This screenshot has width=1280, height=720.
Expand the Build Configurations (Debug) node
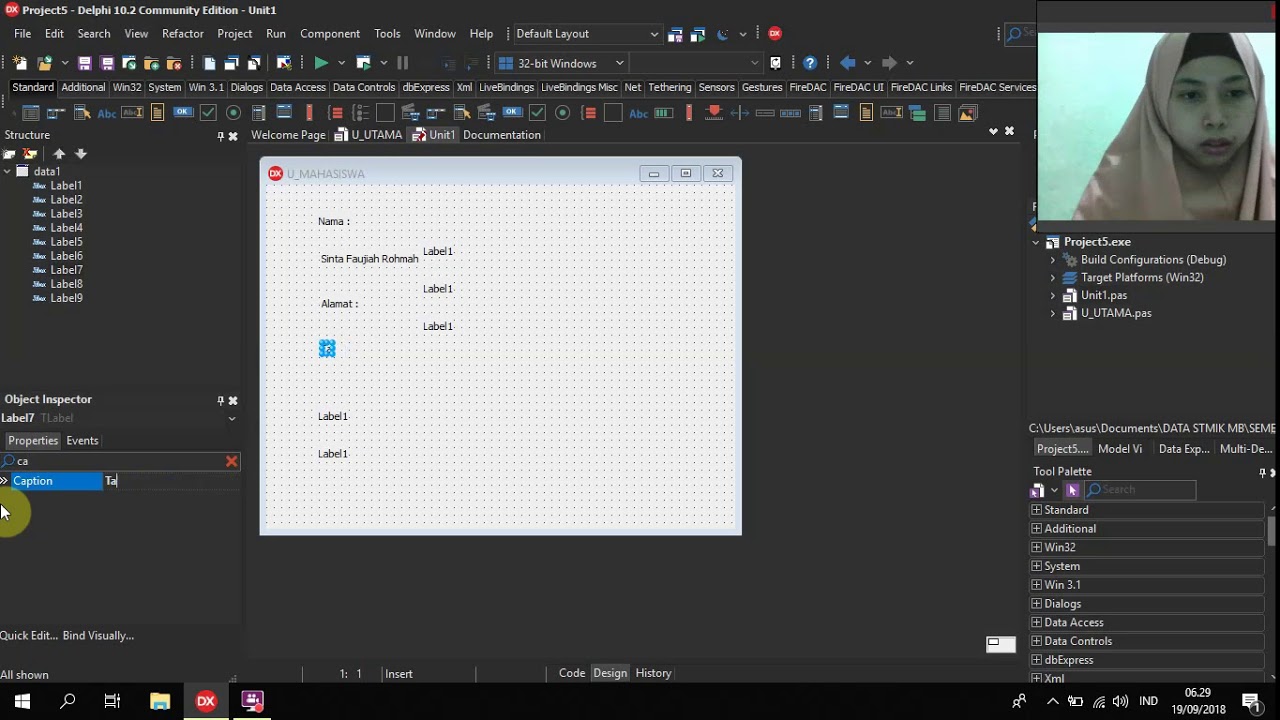pos(1053,260)
